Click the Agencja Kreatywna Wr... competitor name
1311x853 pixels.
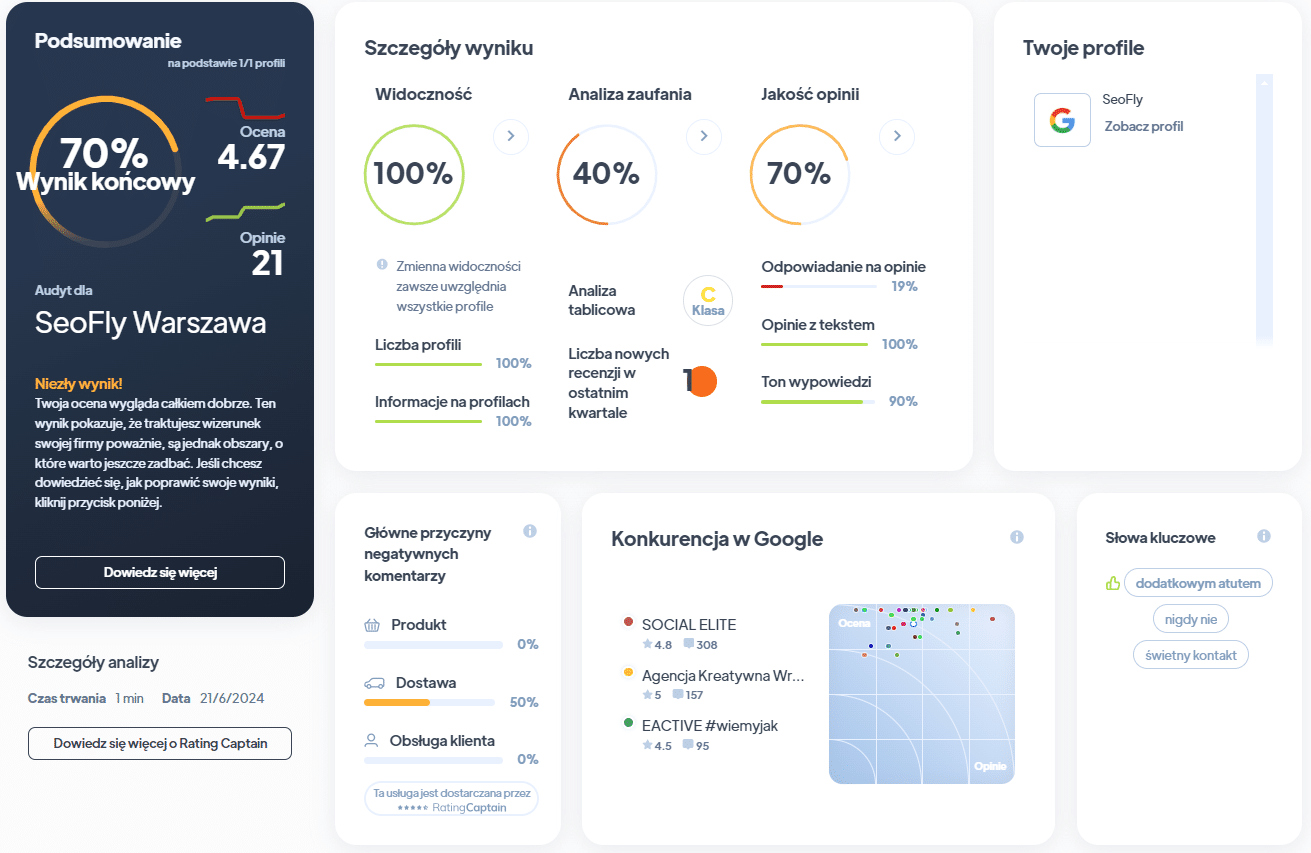click(723, 675)
